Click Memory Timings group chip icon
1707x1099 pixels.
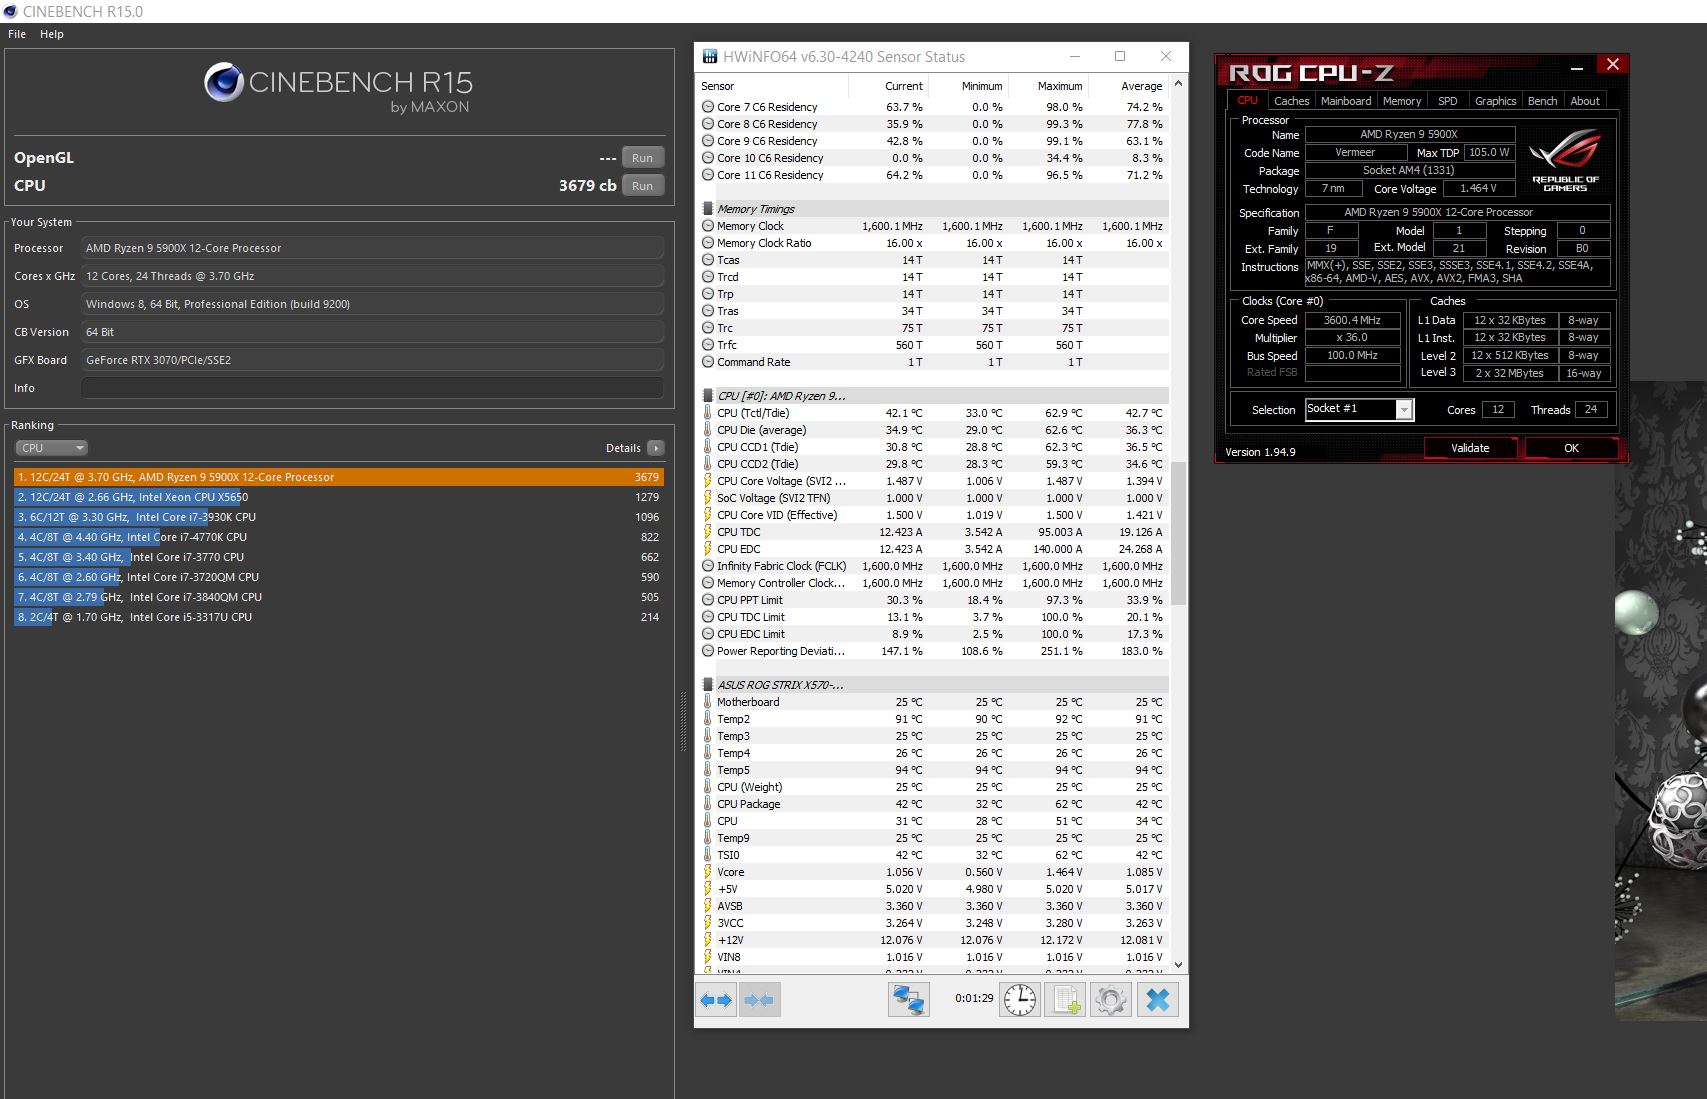tap(708, 209)
